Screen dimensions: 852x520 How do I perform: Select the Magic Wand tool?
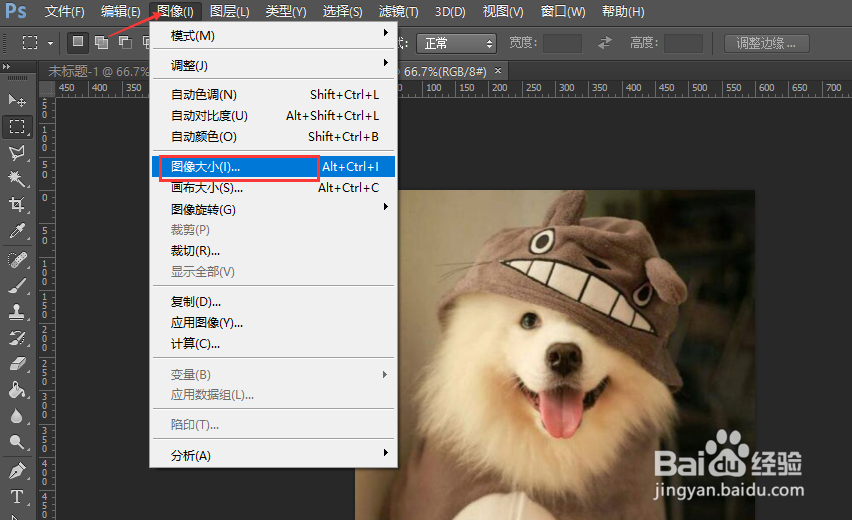[17, 178]
